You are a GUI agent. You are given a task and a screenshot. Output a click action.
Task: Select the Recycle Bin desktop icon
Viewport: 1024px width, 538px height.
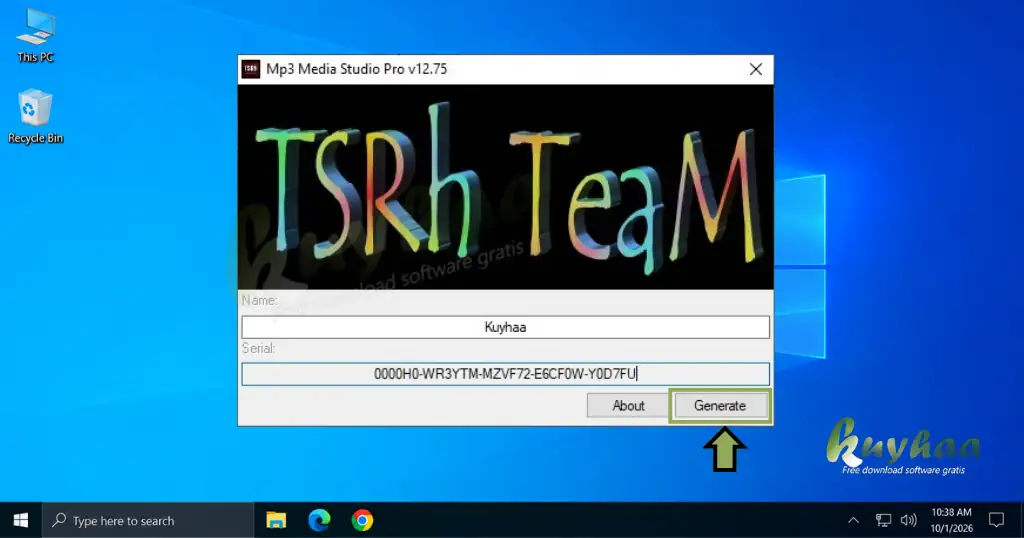(35, 116)
